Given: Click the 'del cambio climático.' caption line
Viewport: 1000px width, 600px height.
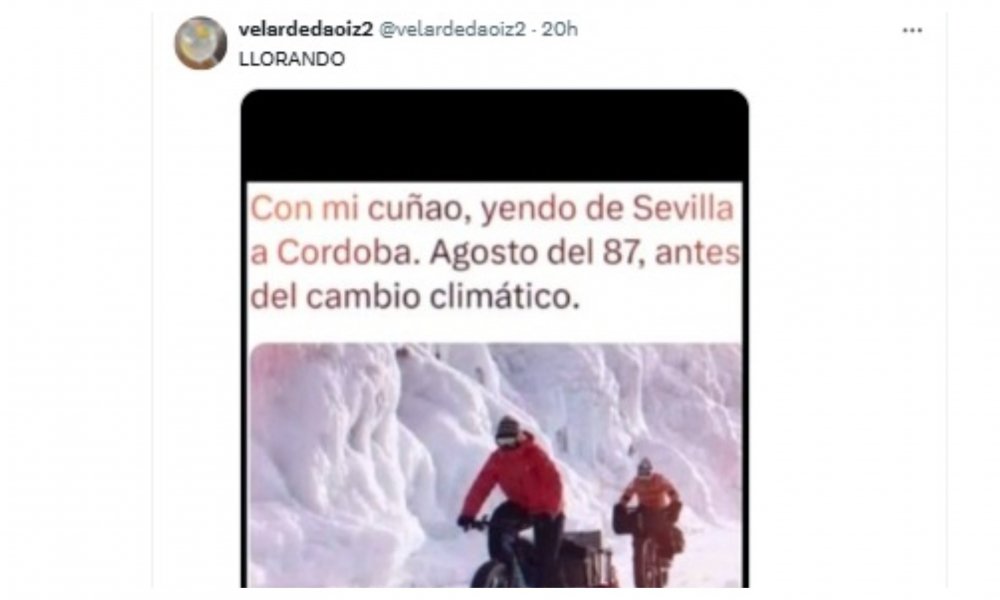Looking at the screenshot, I should 415,297.
